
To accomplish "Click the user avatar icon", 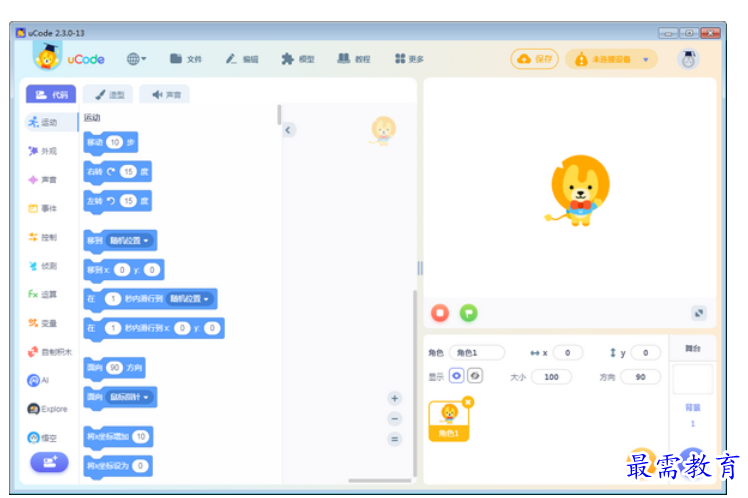I will coord(688,59).
